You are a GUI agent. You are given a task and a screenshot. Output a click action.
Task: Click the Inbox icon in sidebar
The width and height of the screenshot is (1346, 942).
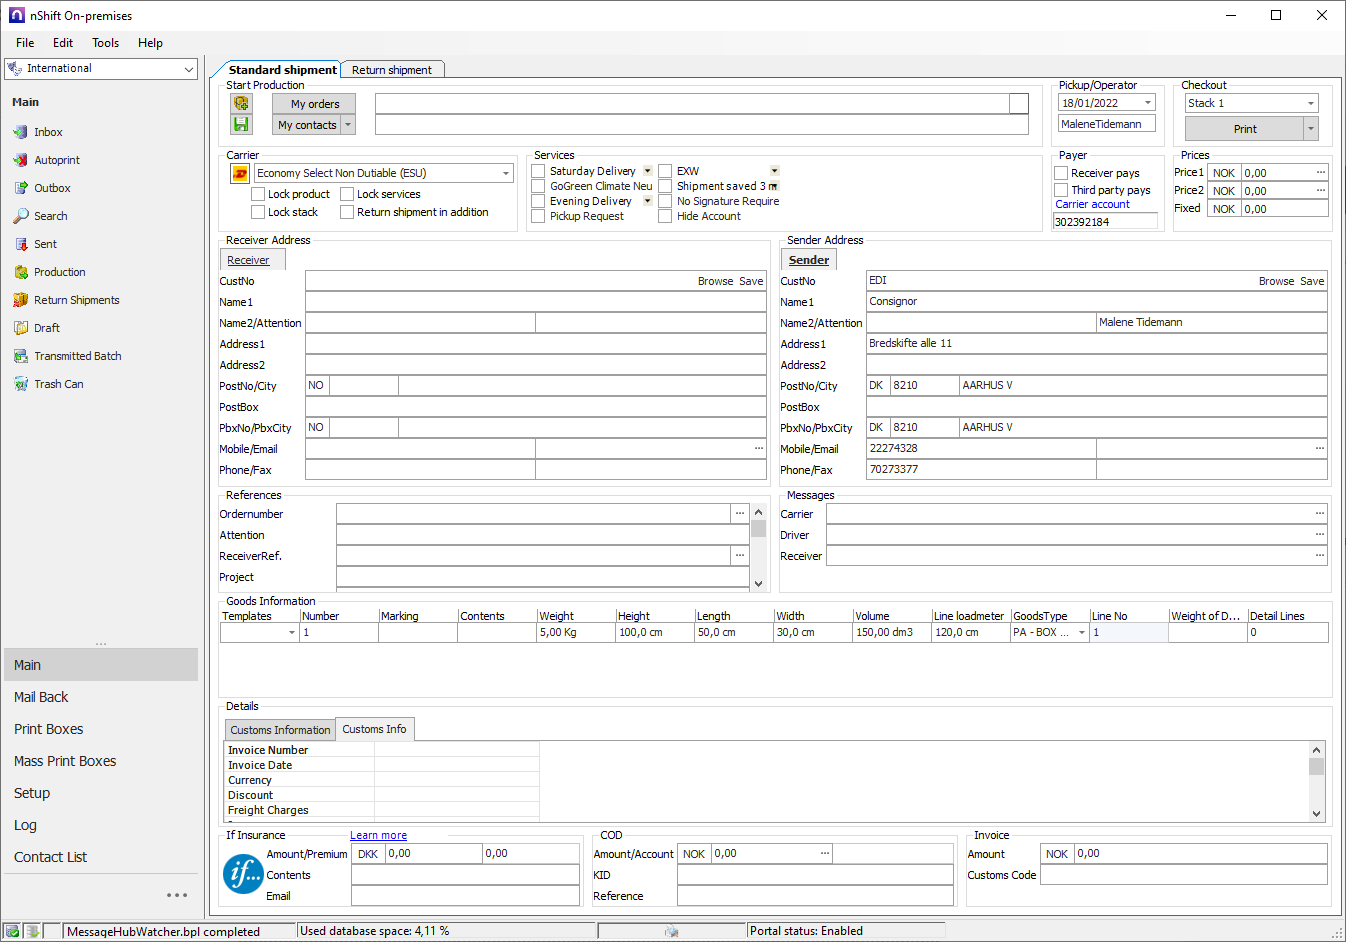pyautogui.click(x=20, y=132)
